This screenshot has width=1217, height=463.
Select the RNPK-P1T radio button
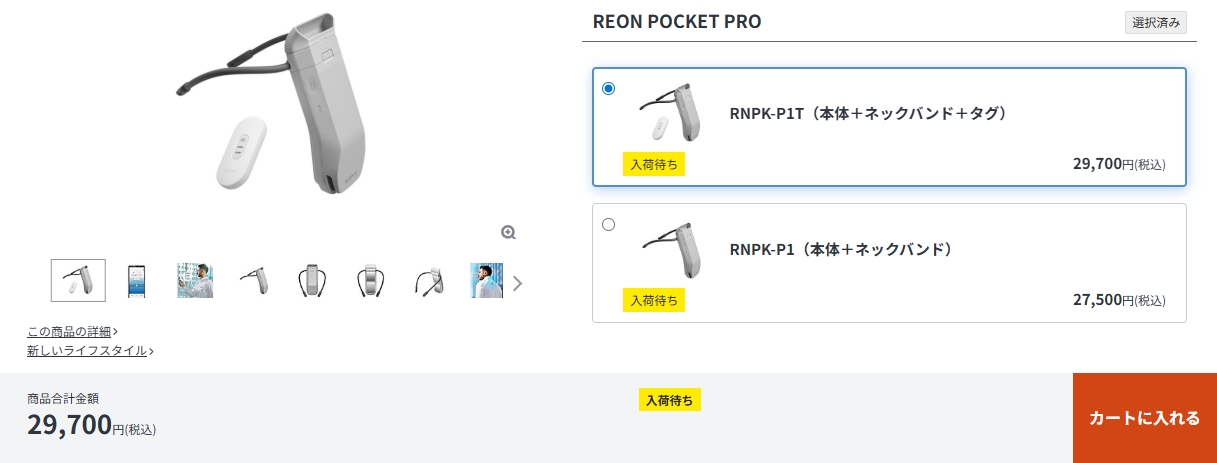[609, 88]
